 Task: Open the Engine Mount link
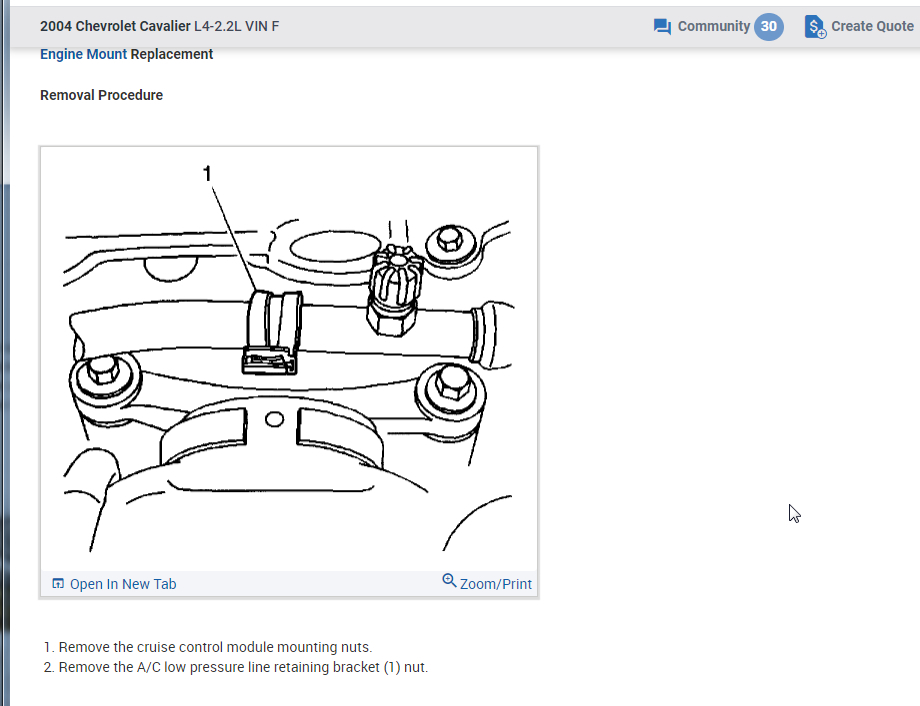pos(83,54)
